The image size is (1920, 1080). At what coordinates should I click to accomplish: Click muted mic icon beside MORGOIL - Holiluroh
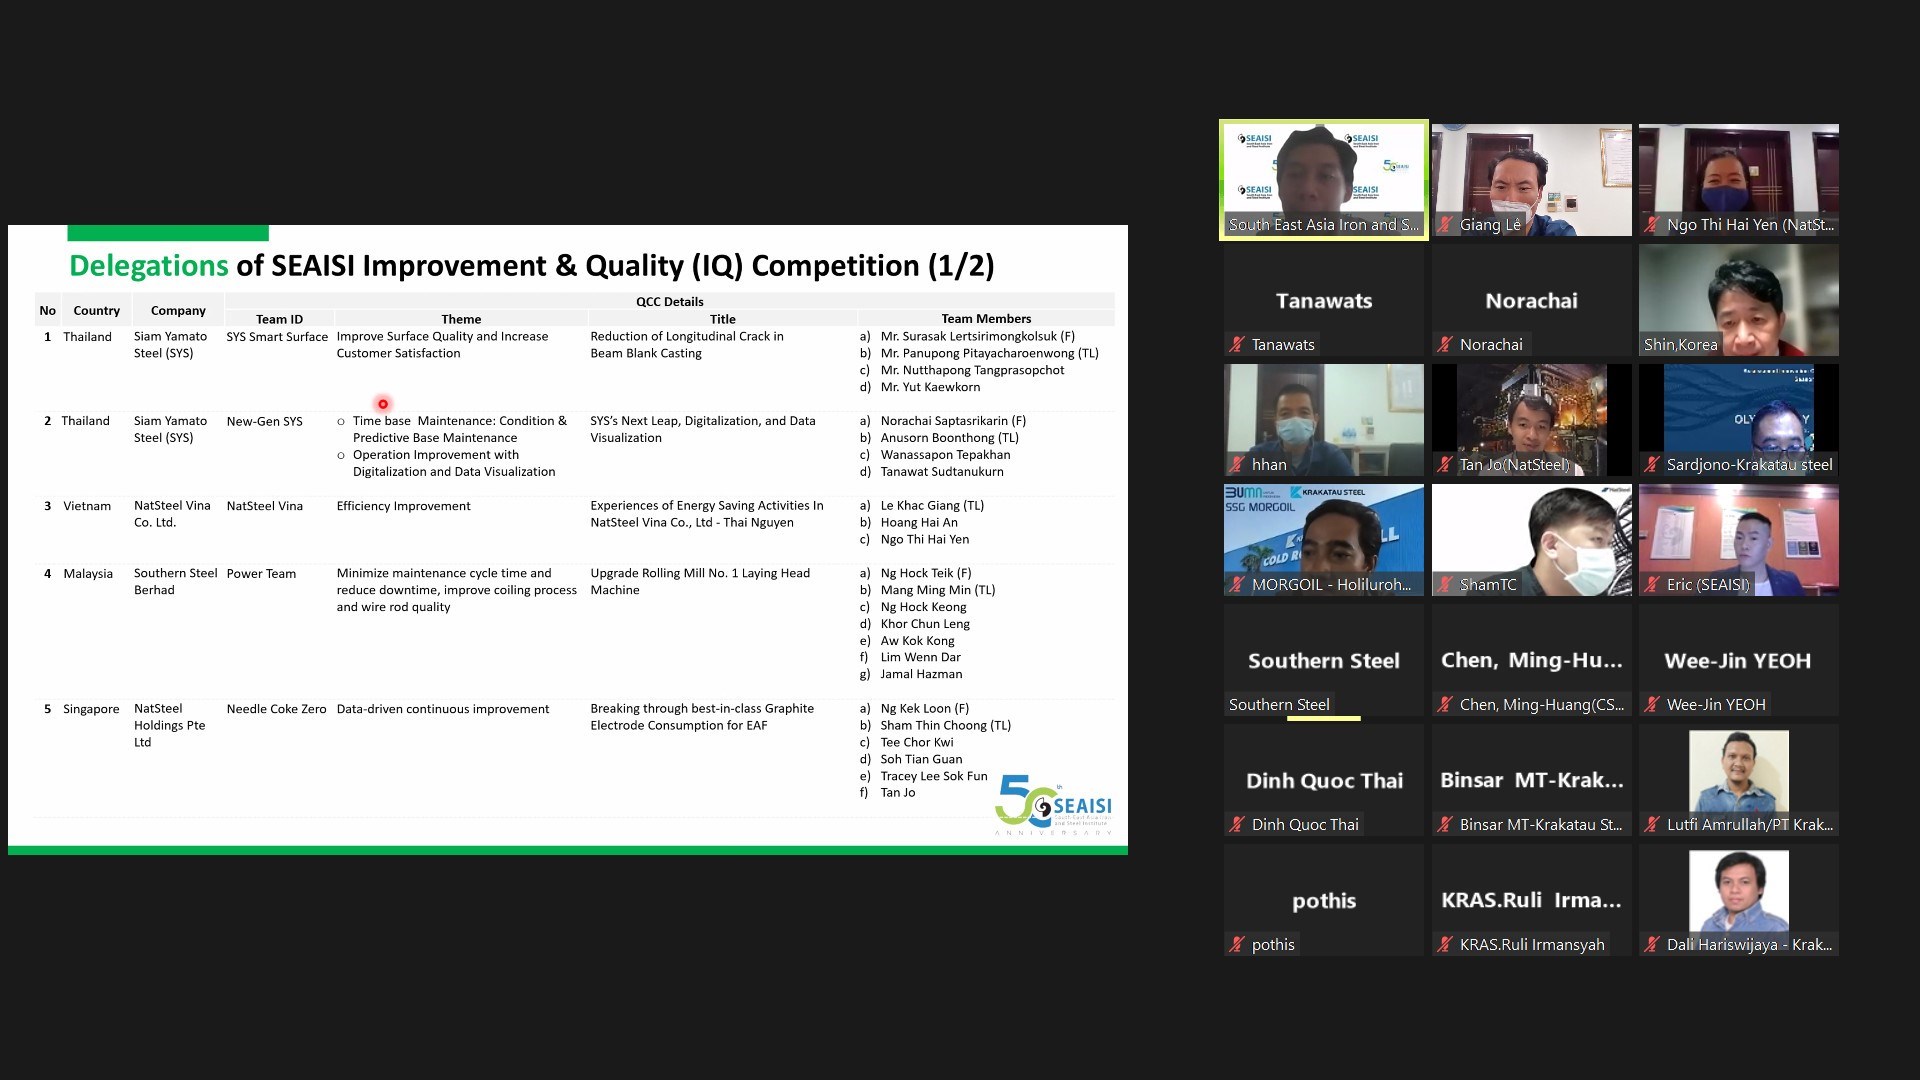(1237, 585)
